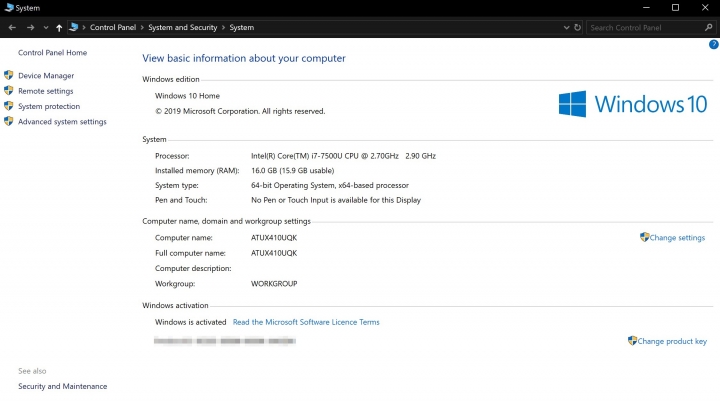The width and height of the screenshot is (720, 402).
Task: Maximize the System window
Action: pyautogui.click(x=675, y=7)
